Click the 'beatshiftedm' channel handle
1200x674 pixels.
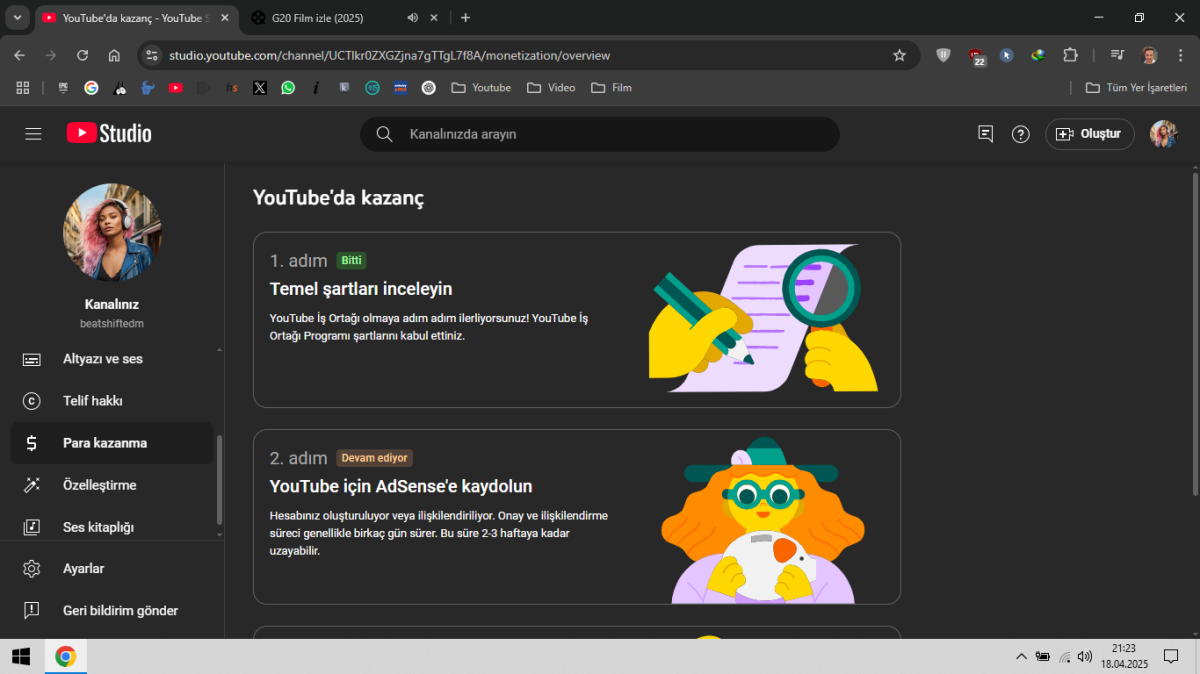(112, 324)
